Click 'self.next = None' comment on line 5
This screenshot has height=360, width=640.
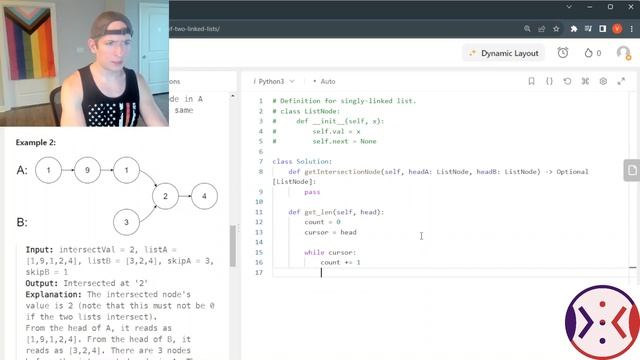click(x=344, y=141)
